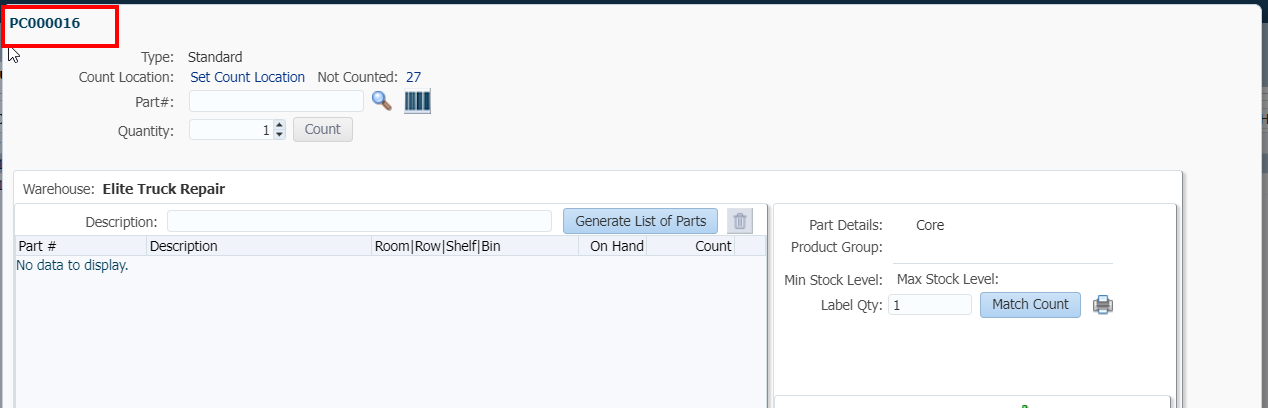
Task: Sort by the Part # column header
Action: click(x=80, y=246)
